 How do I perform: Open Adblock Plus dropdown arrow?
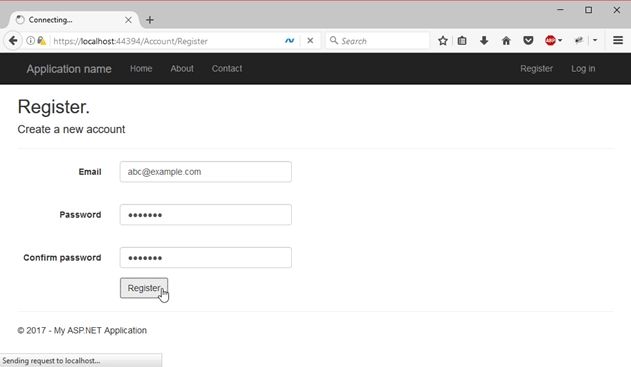[560, 41]
